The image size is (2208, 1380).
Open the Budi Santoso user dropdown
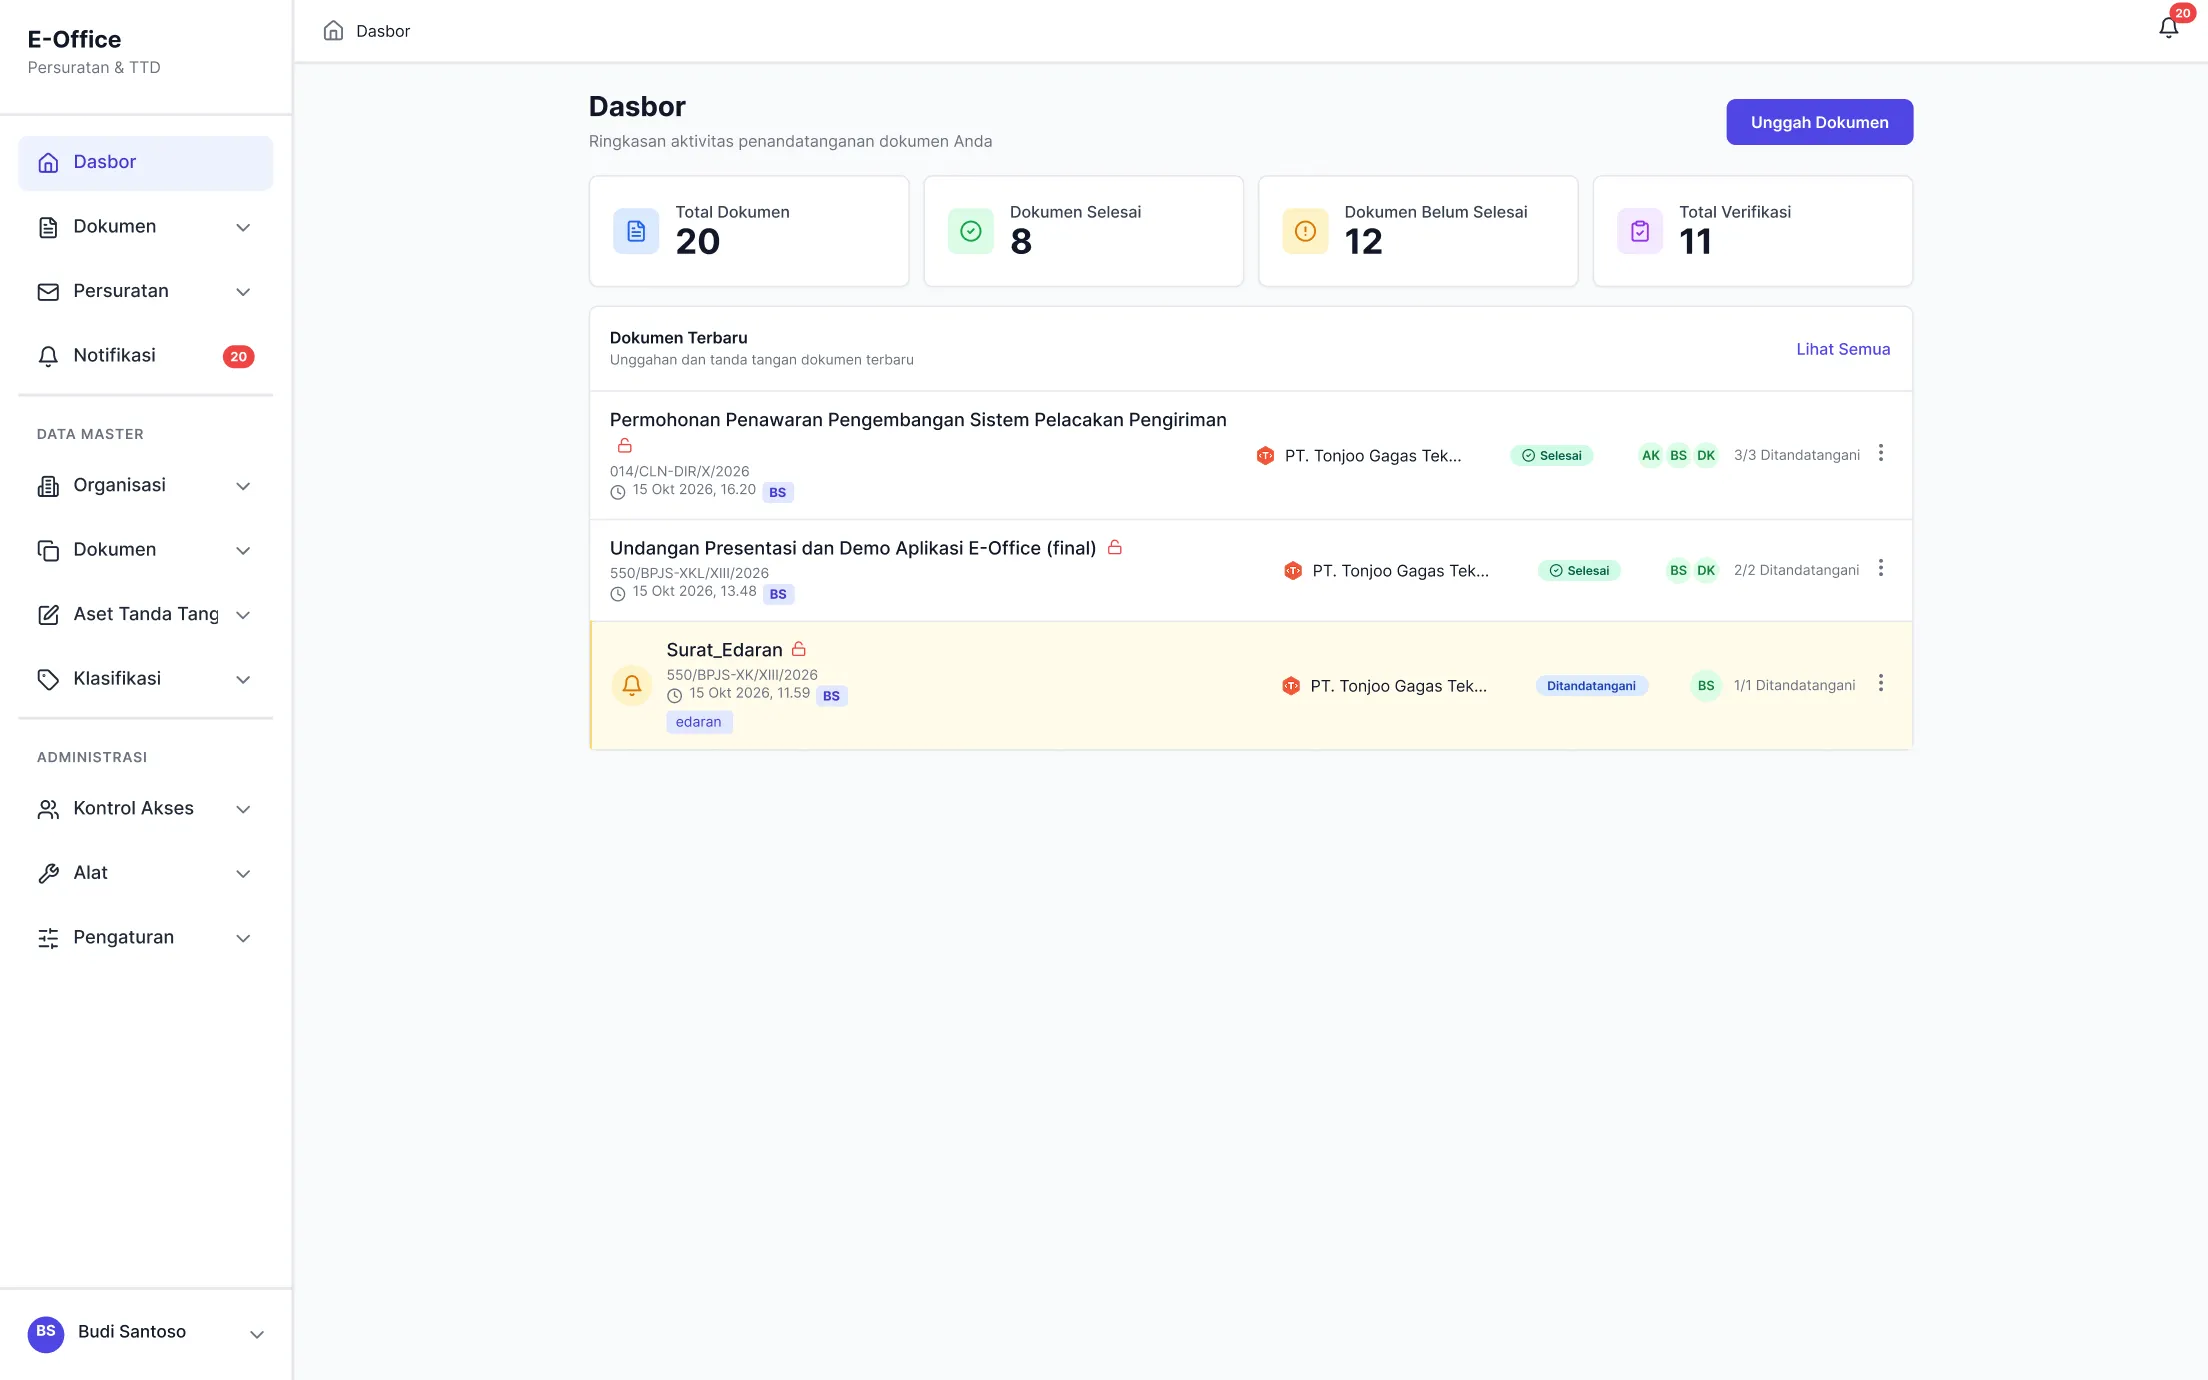pyautogui.click(x=146, y=1333)
